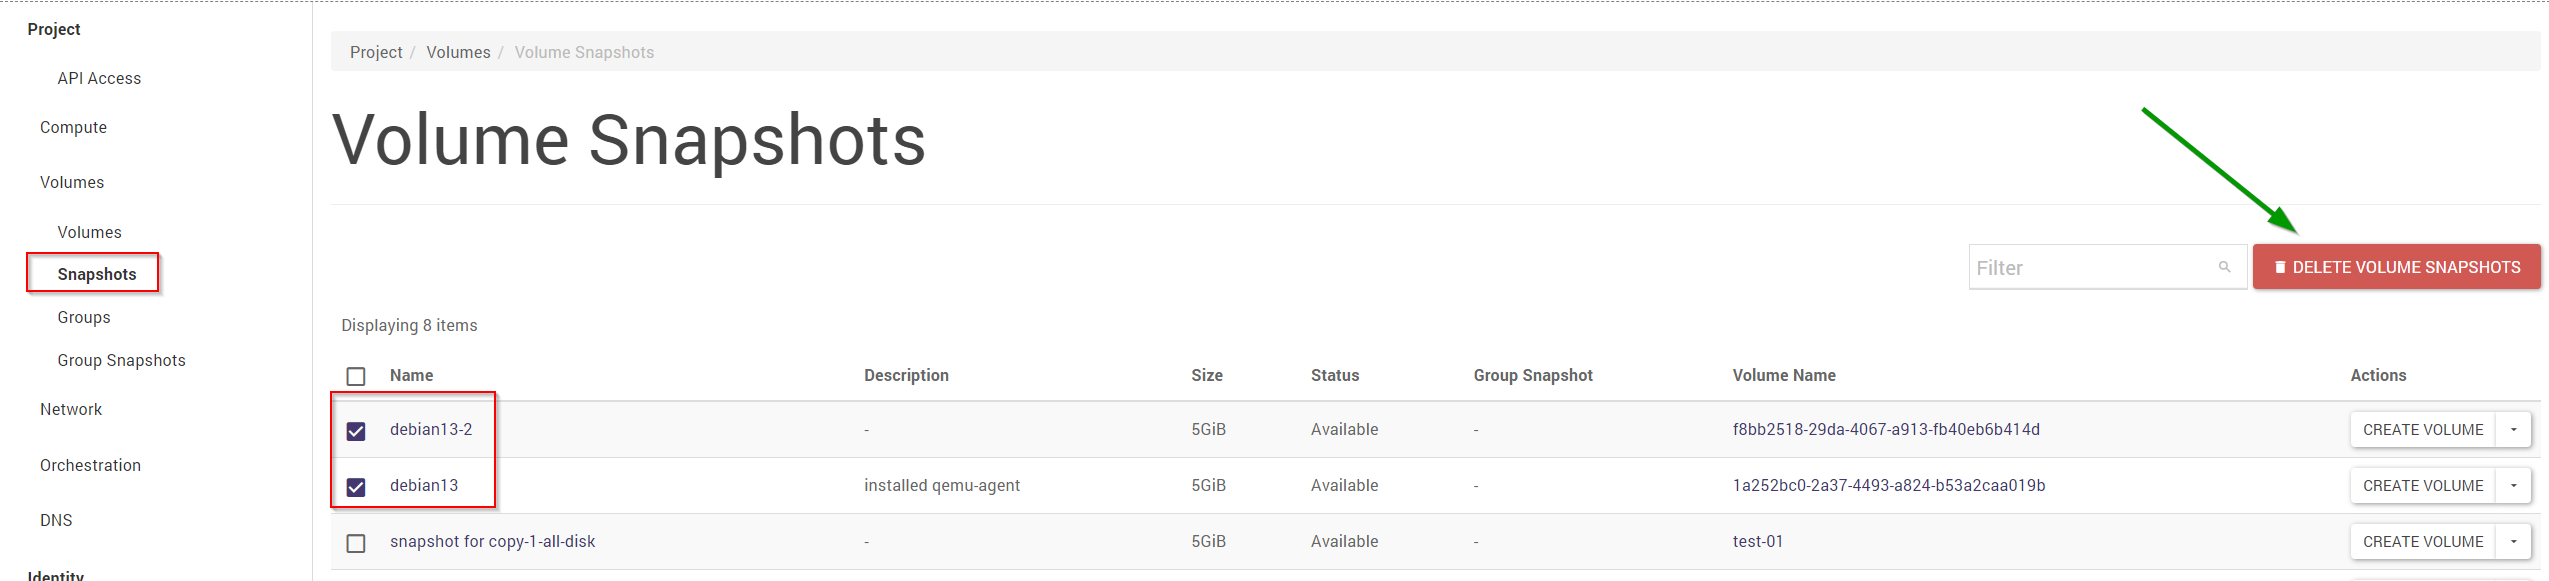Expand the Compute sidebar section
This screenshot has width=2549, height=581.
[x=73, y=127]
